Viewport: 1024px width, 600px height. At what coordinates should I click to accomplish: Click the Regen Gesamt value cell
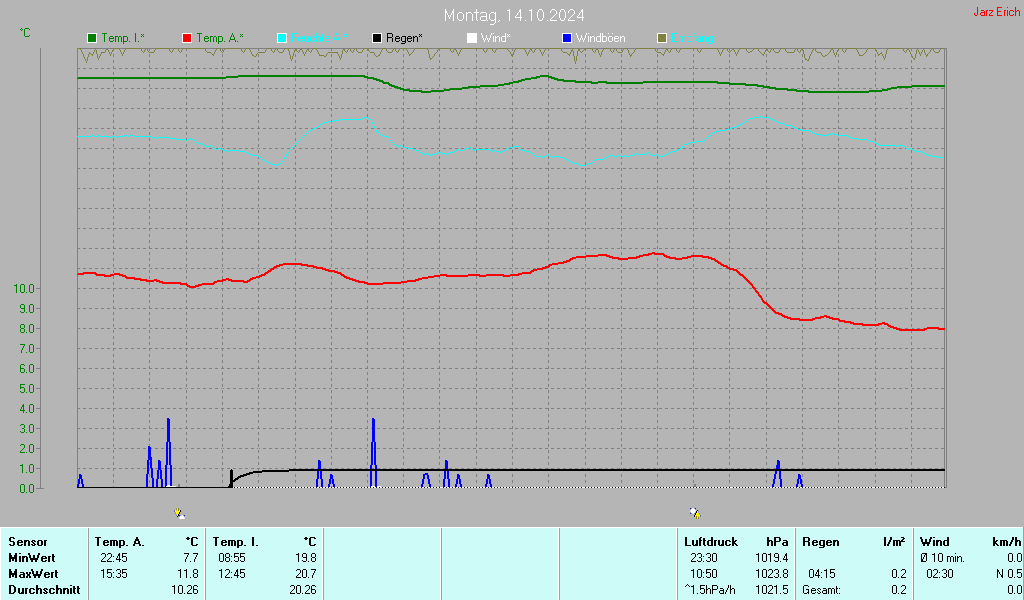(898, 590)
